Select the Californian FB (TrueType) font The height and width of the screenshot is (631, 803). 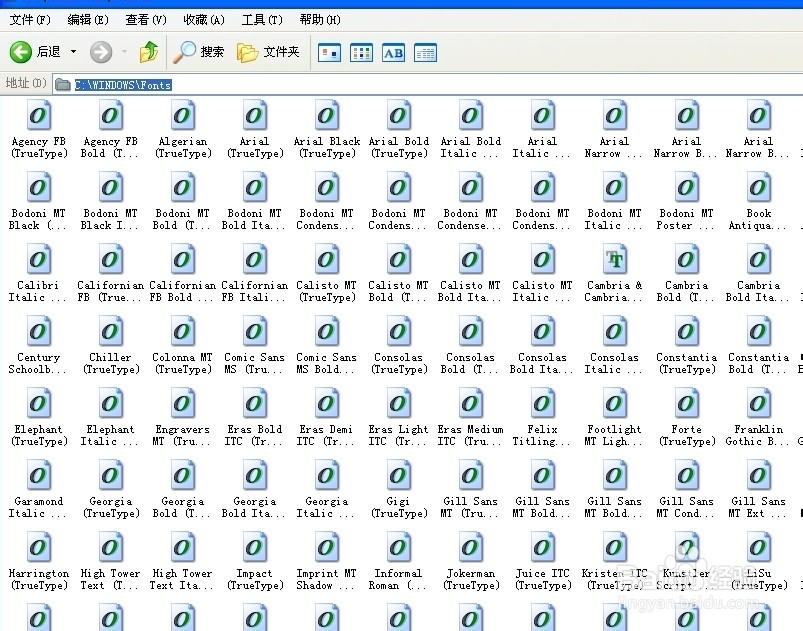coord(110,273)
